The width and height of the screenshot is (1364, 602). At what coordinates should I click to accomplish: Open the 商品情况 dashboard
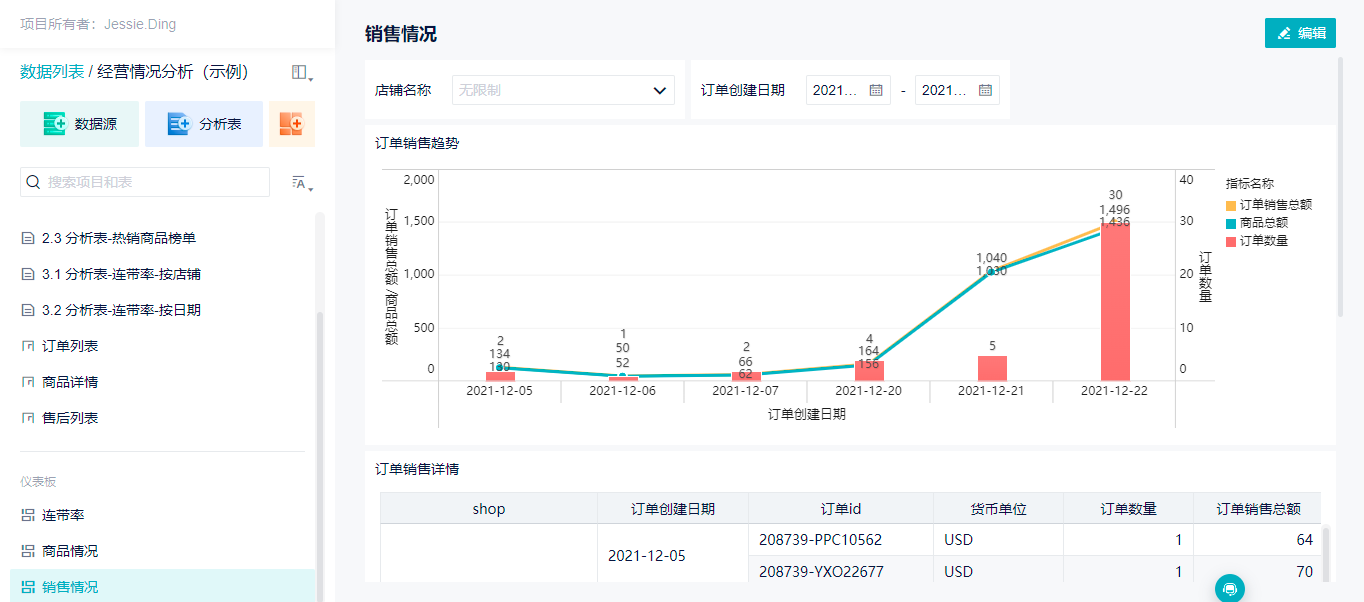coord(70,551)
